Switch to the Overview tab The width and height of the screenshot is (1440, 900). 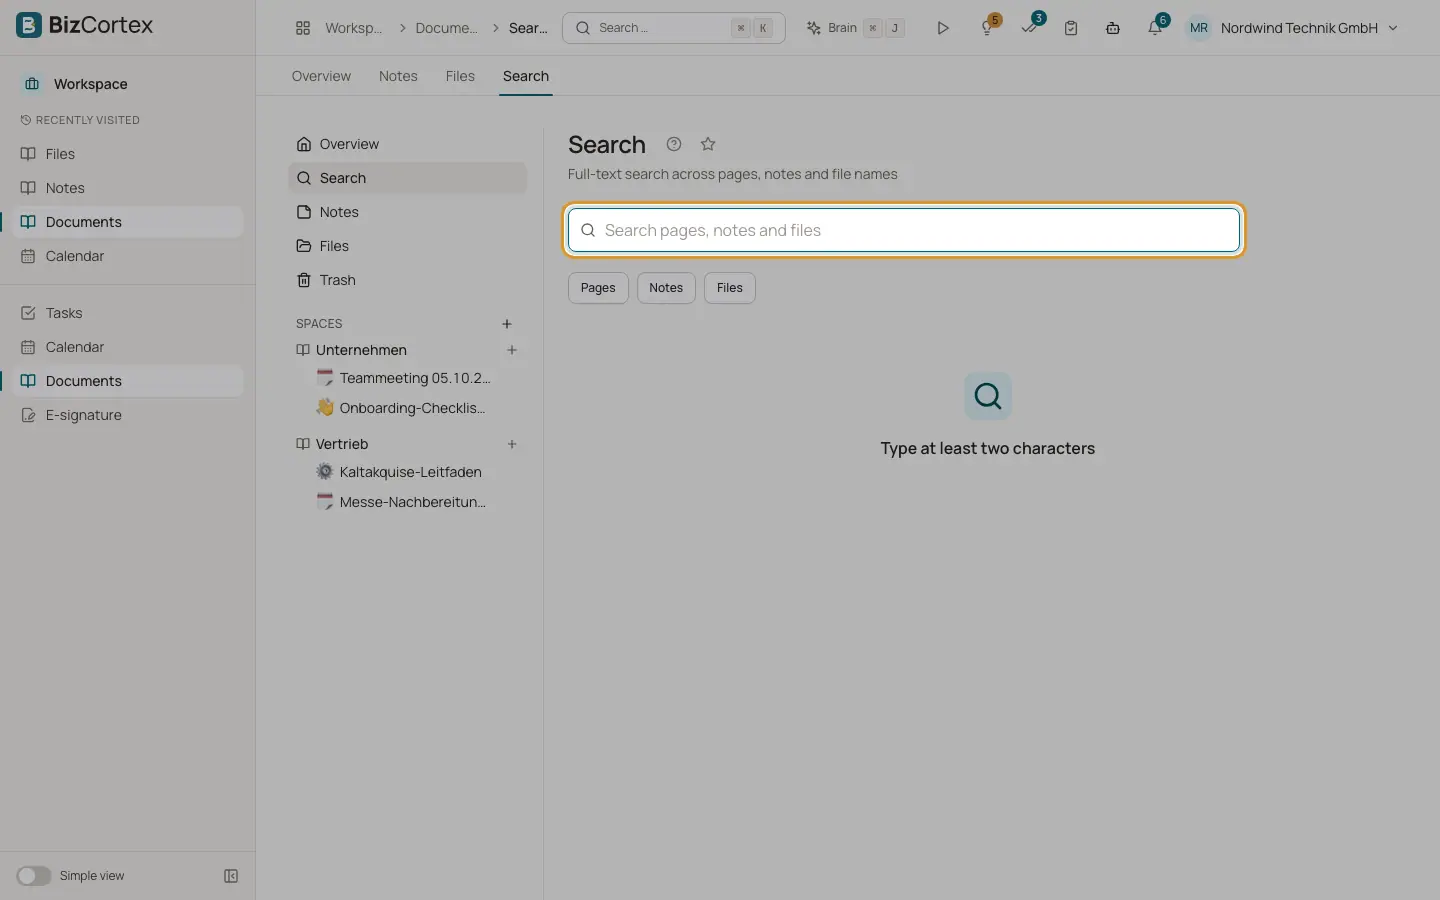click(321, 76)
